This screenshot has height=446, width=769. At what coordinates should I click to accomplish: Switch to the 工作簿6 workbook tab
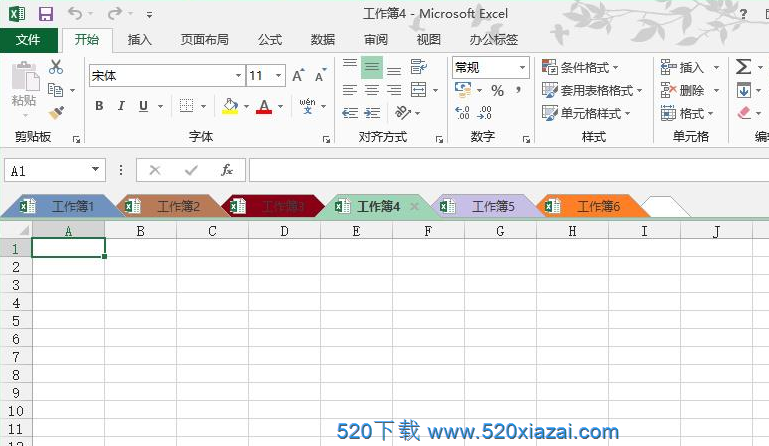pos(590,206)
